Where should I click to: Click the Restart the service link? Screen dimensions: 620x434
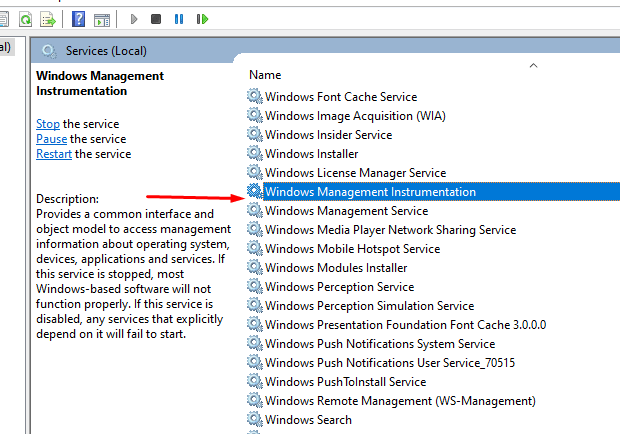point(54,154)
